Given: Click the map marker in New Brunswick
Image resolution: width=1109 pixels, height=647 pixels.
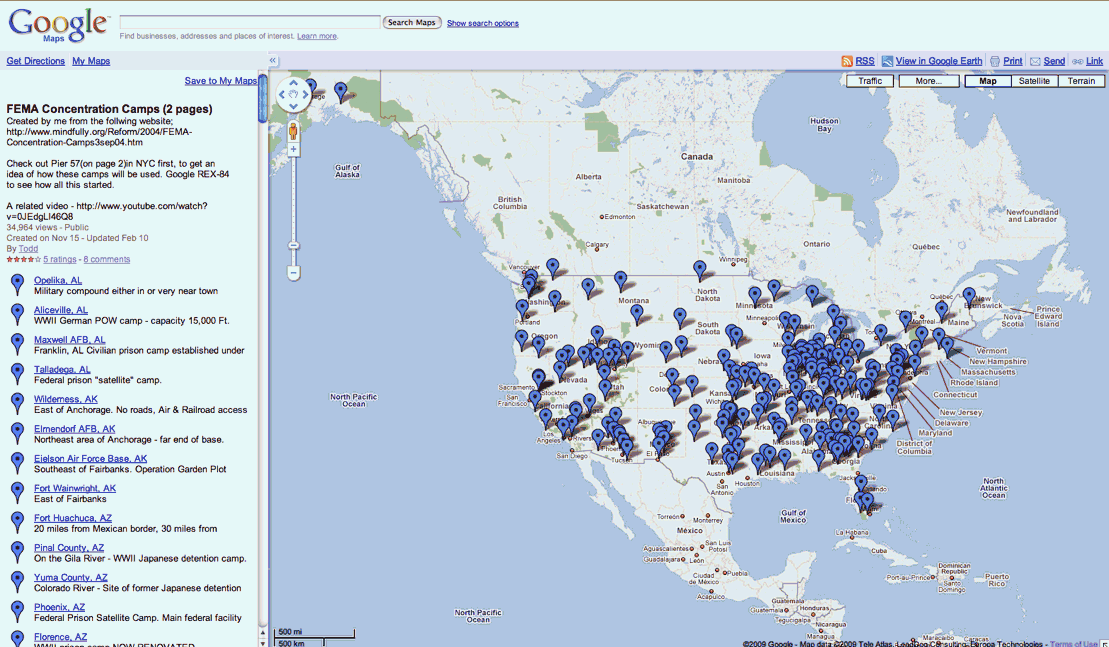Looking at the screenshot, I should point(969,297).
